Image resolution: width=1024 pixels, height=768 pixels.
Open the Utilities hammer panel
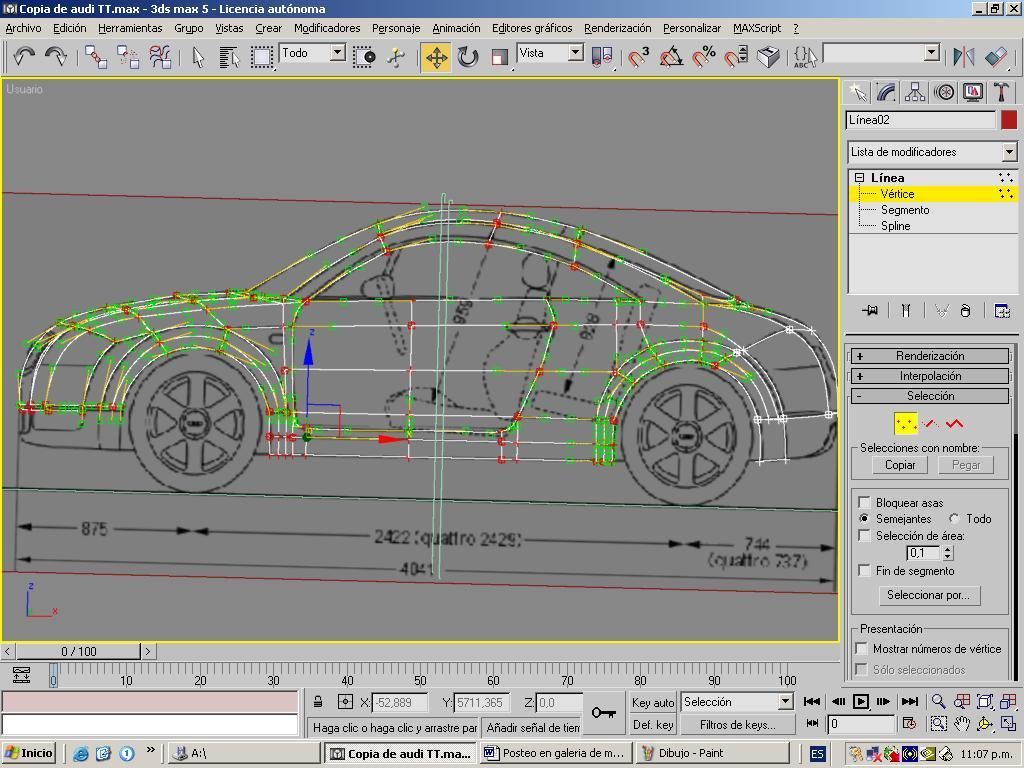click(x=1001, y=92)
